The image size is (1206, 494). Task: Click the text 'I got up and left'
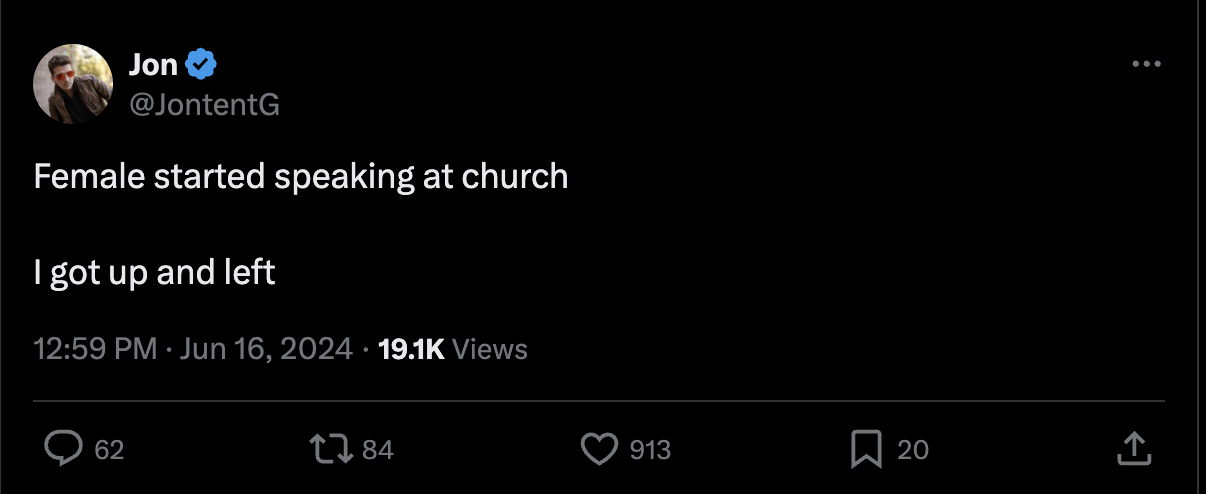pyautogui.click(x=154, y=272)
